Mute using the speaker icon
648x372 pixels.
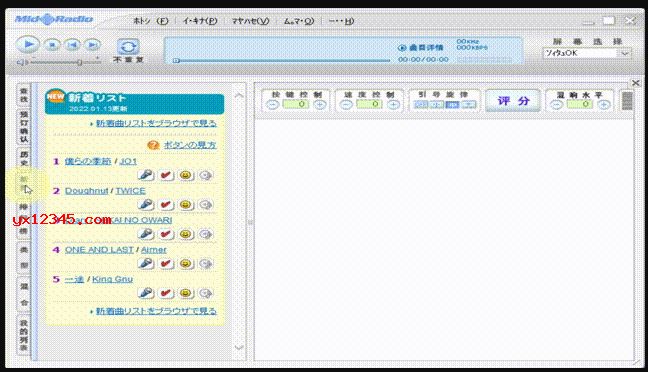22,62
